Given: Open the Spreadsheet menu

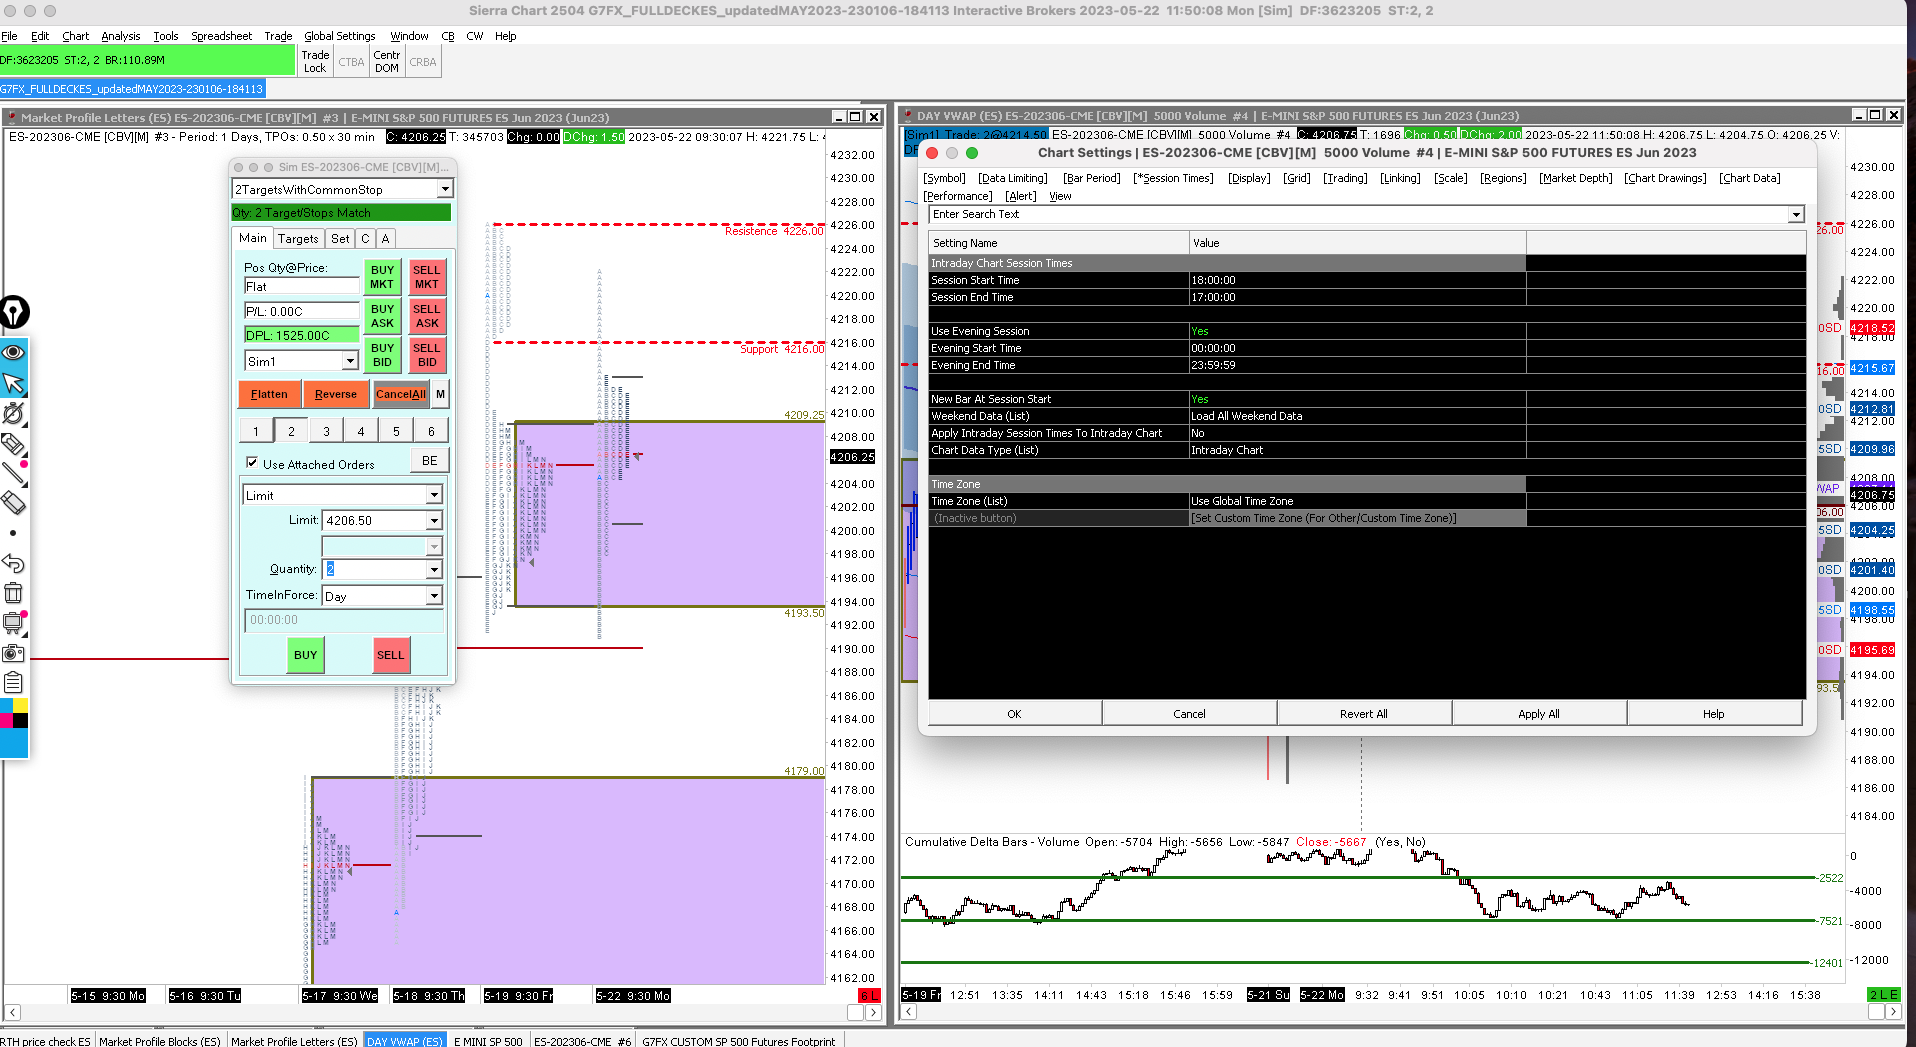Looking at the screenshot, I should click(x=222, y=36).
